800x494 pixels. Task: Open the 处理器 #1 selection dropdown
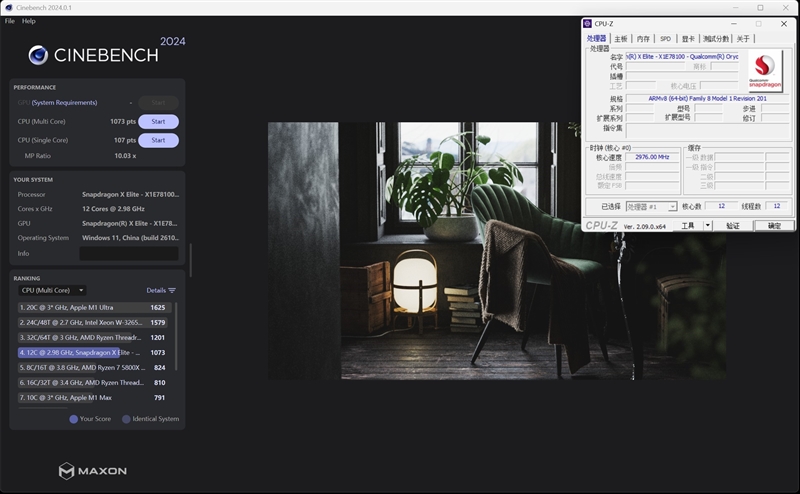tap(652, 206)
